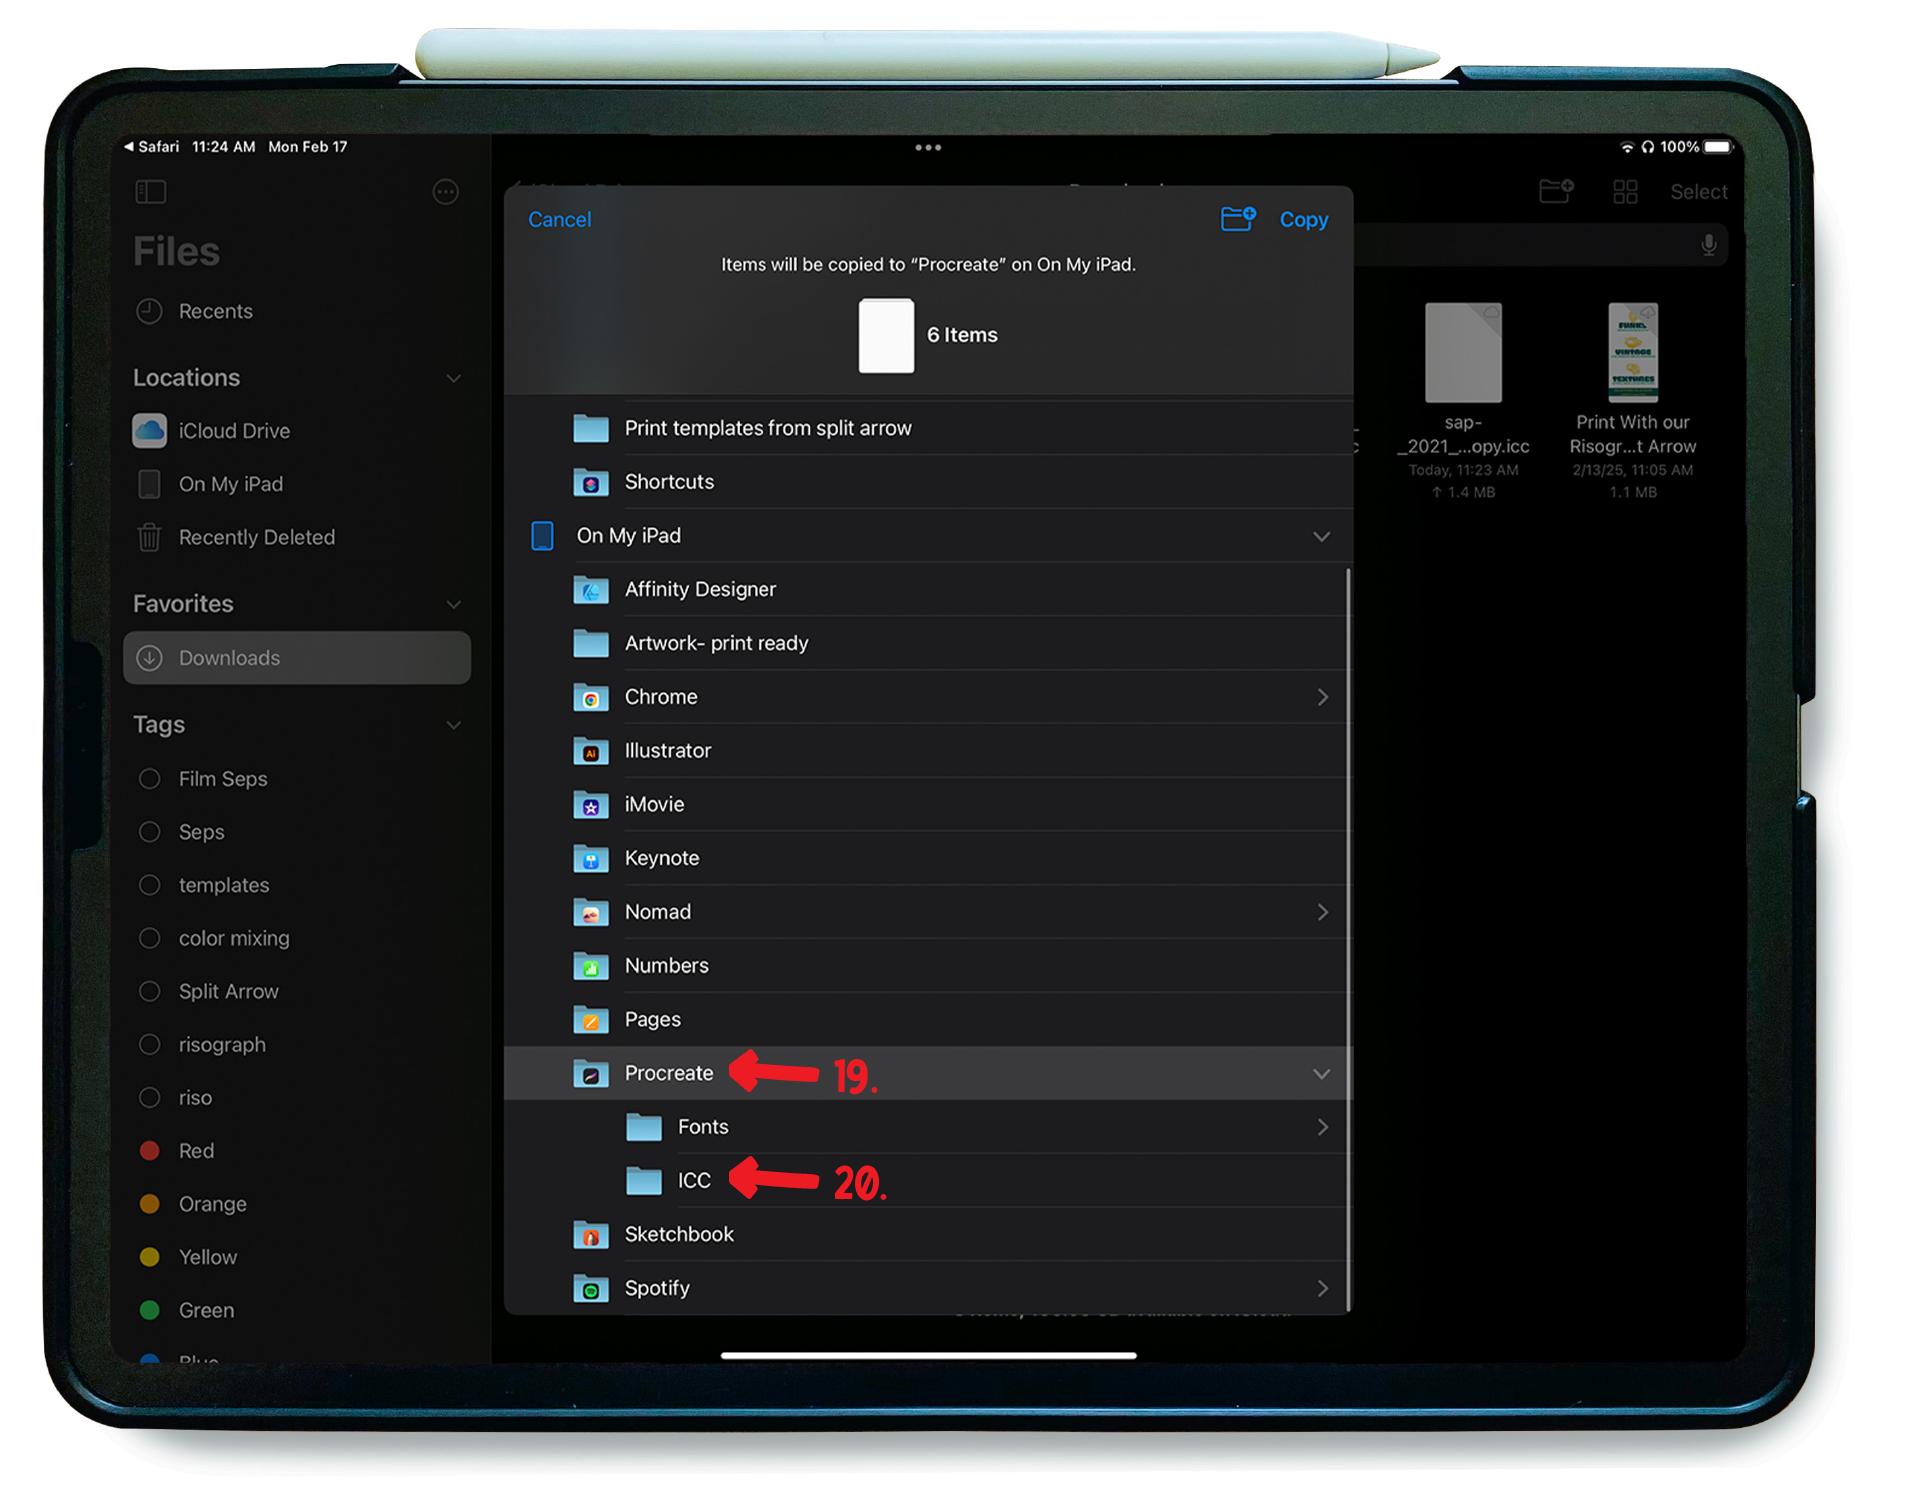Image resolution: width=1915 pixels, height=1500 pixels.
Task: Tap Copy to confirm destination
Action: 1303,219
